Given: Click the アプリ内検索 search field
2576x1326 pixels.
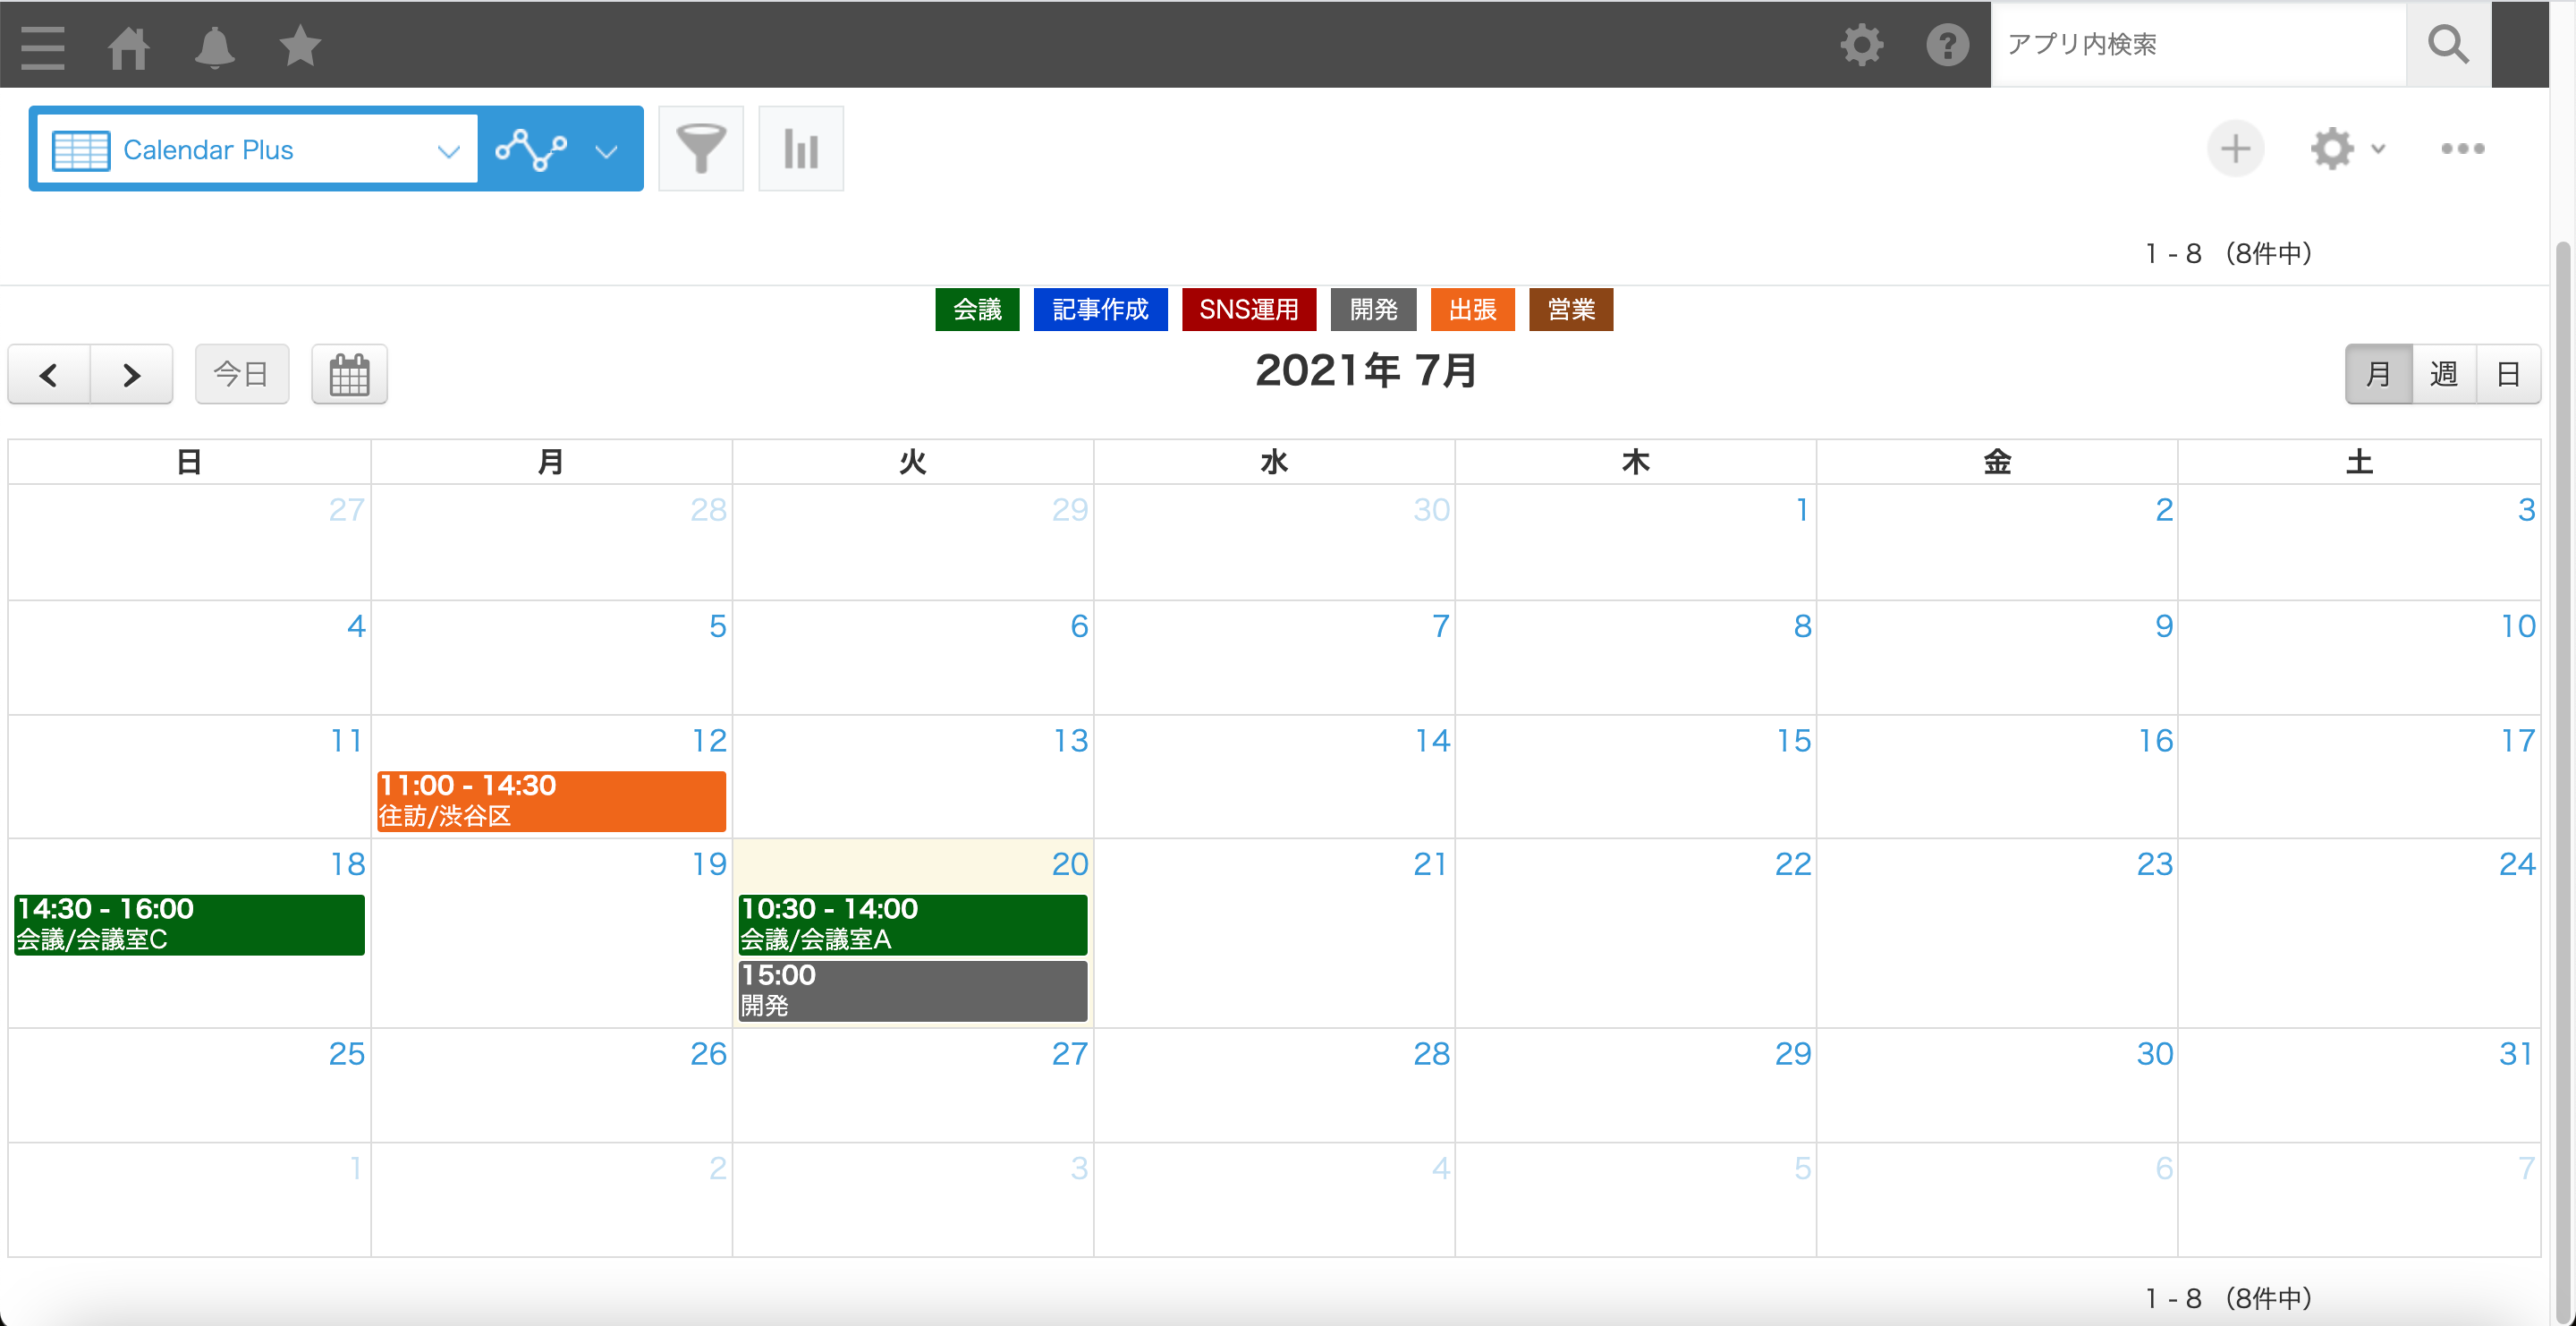Looking at the screenshot, I should pyautogui.click(x=2198, y=45).
